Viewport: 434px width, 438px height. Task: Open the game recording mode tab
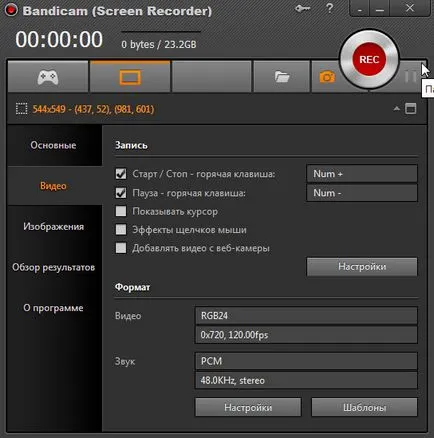(48, 77)
